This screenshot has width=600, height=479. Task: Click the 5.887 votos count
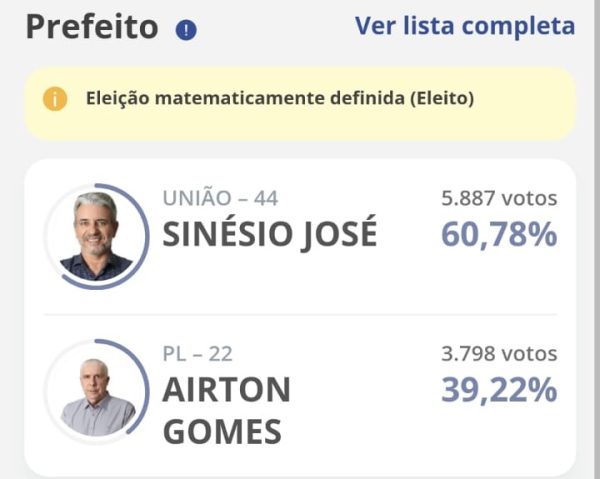[x=499, y=199]
